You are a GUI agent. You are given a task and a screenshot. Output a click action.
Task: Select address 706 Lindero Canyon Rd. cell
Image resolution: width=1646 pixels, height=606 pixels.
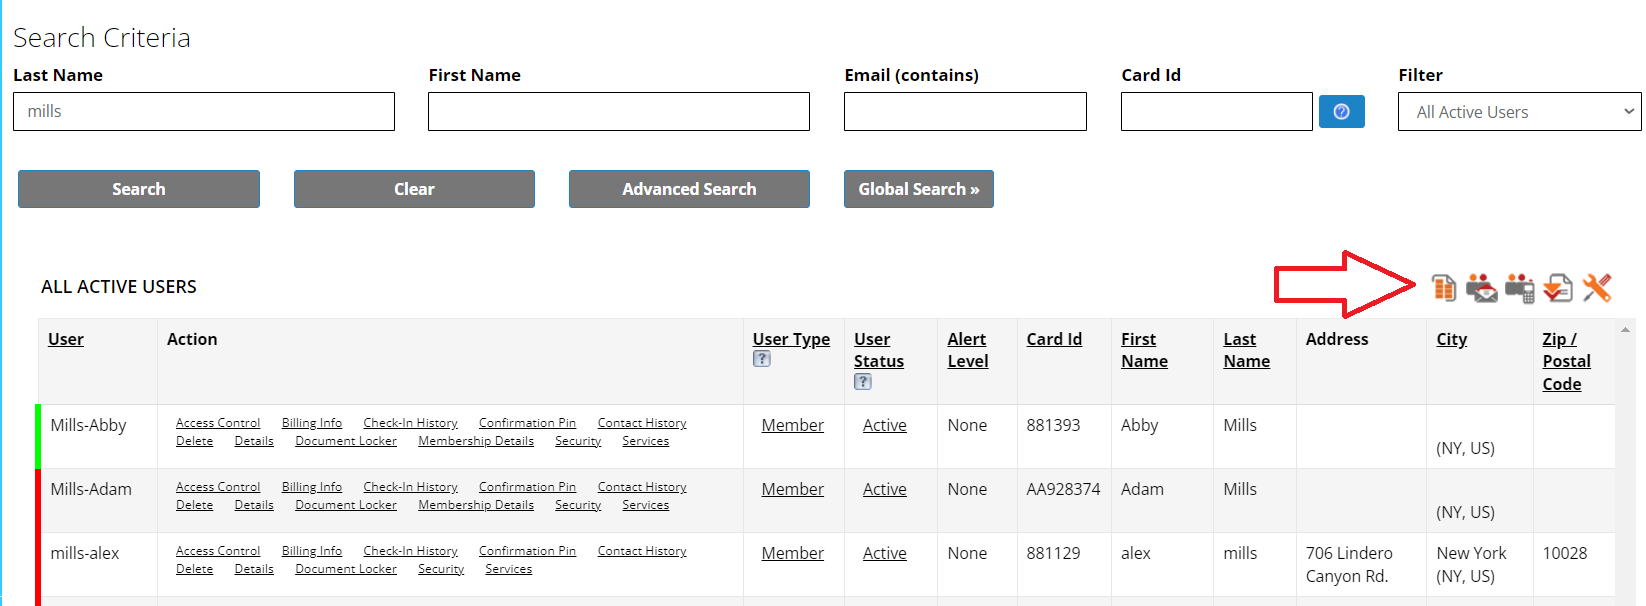[x=1360, y=564]
